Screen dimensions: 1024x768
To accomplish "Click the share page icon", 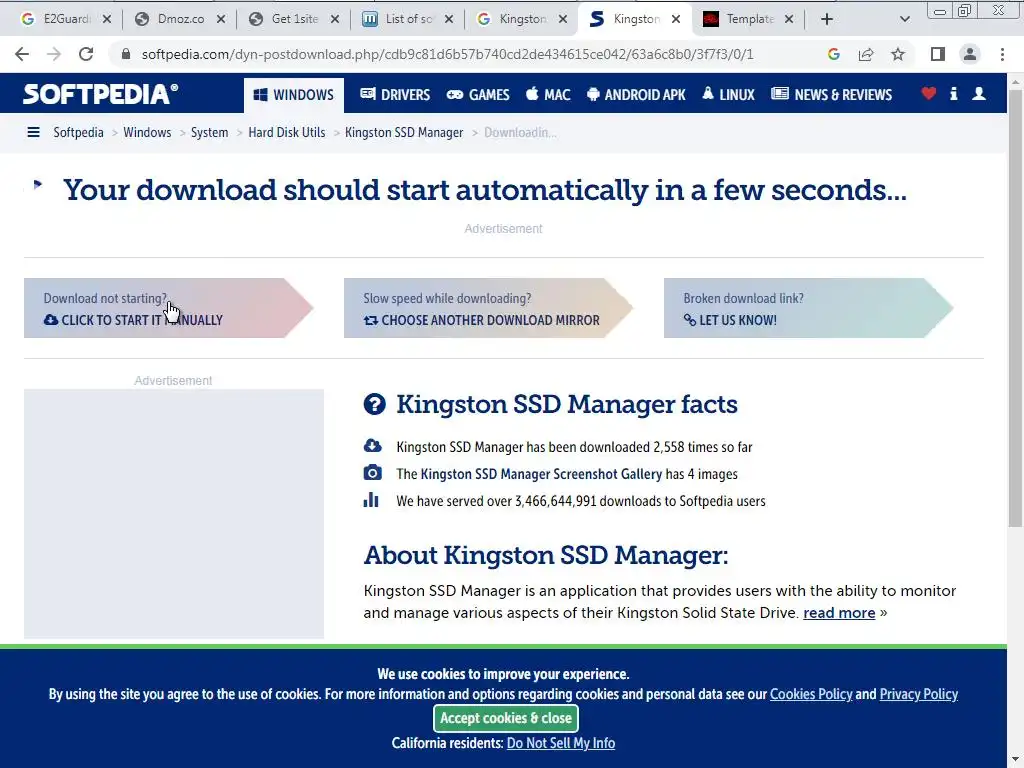I will [x=866, y=54].
